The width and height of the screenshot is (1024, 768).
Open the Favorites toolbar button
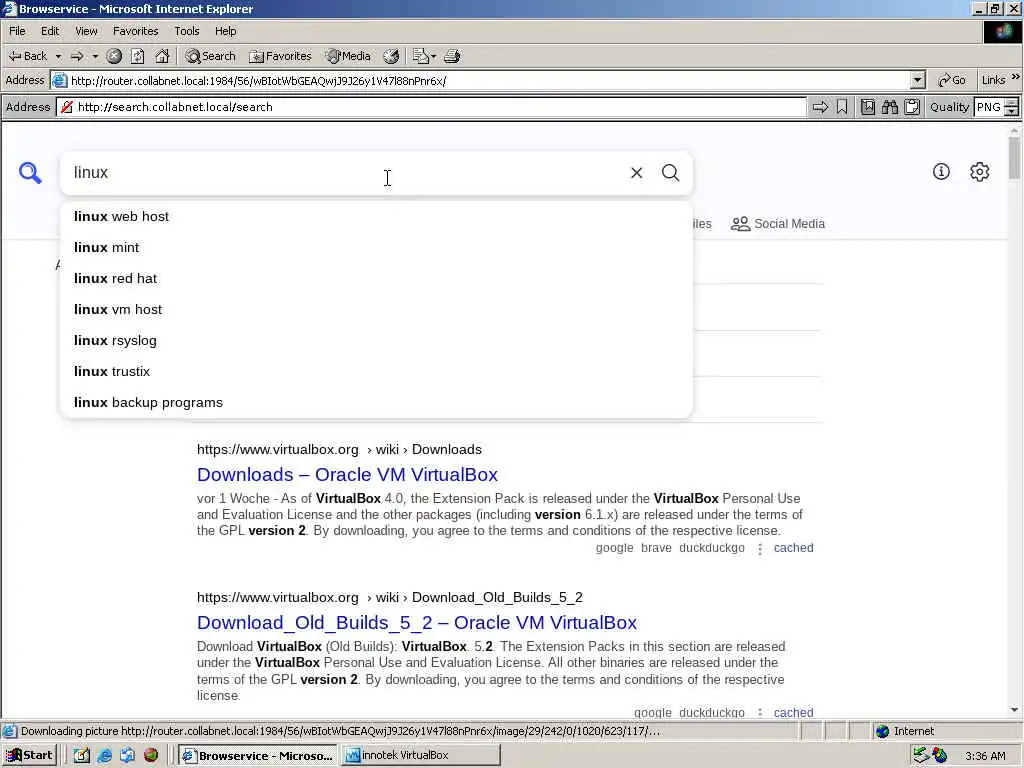coord(280,56)
